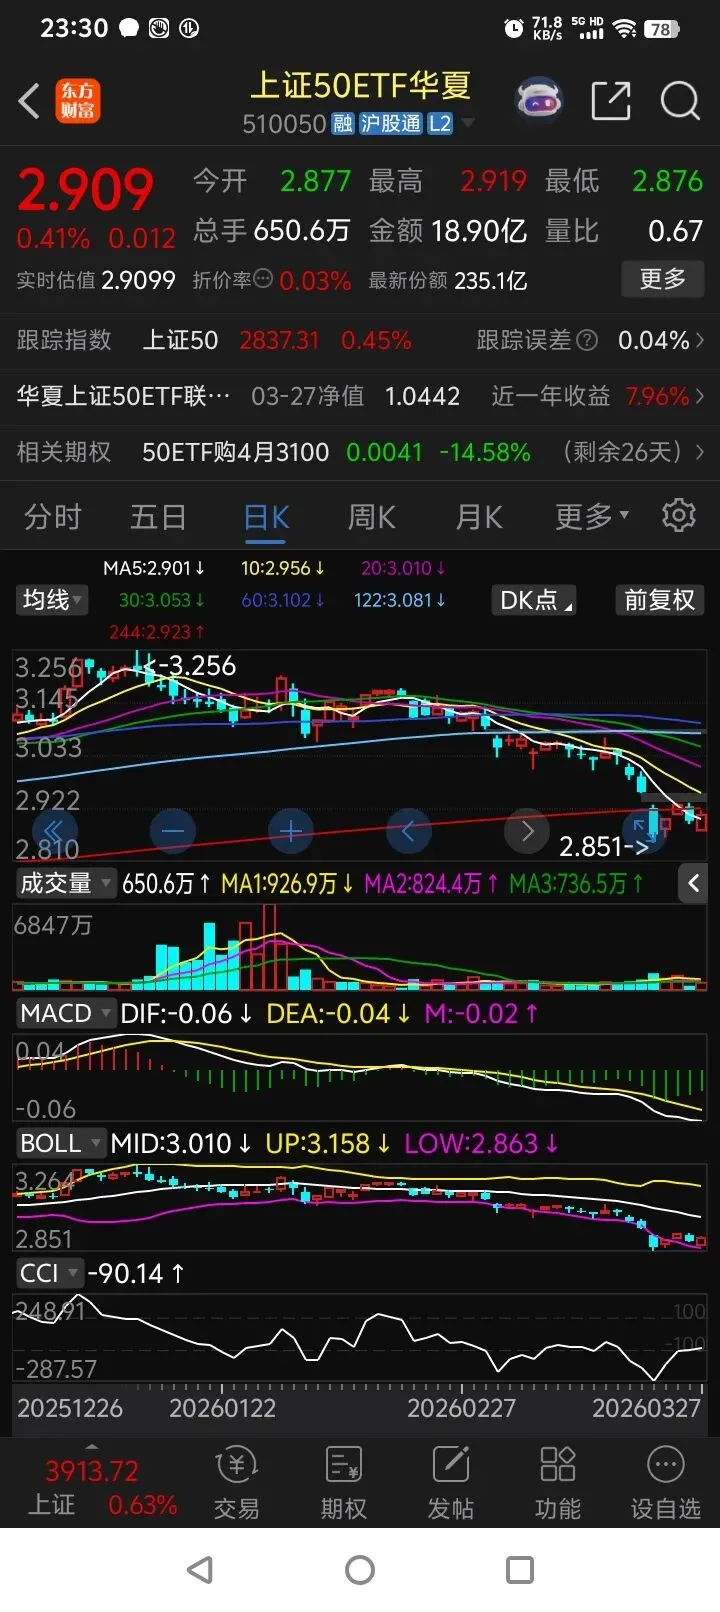Tap the 最新份额 235.1亿 value
Viewport: 720px width, 1612px height.
[x=491, y=280]
